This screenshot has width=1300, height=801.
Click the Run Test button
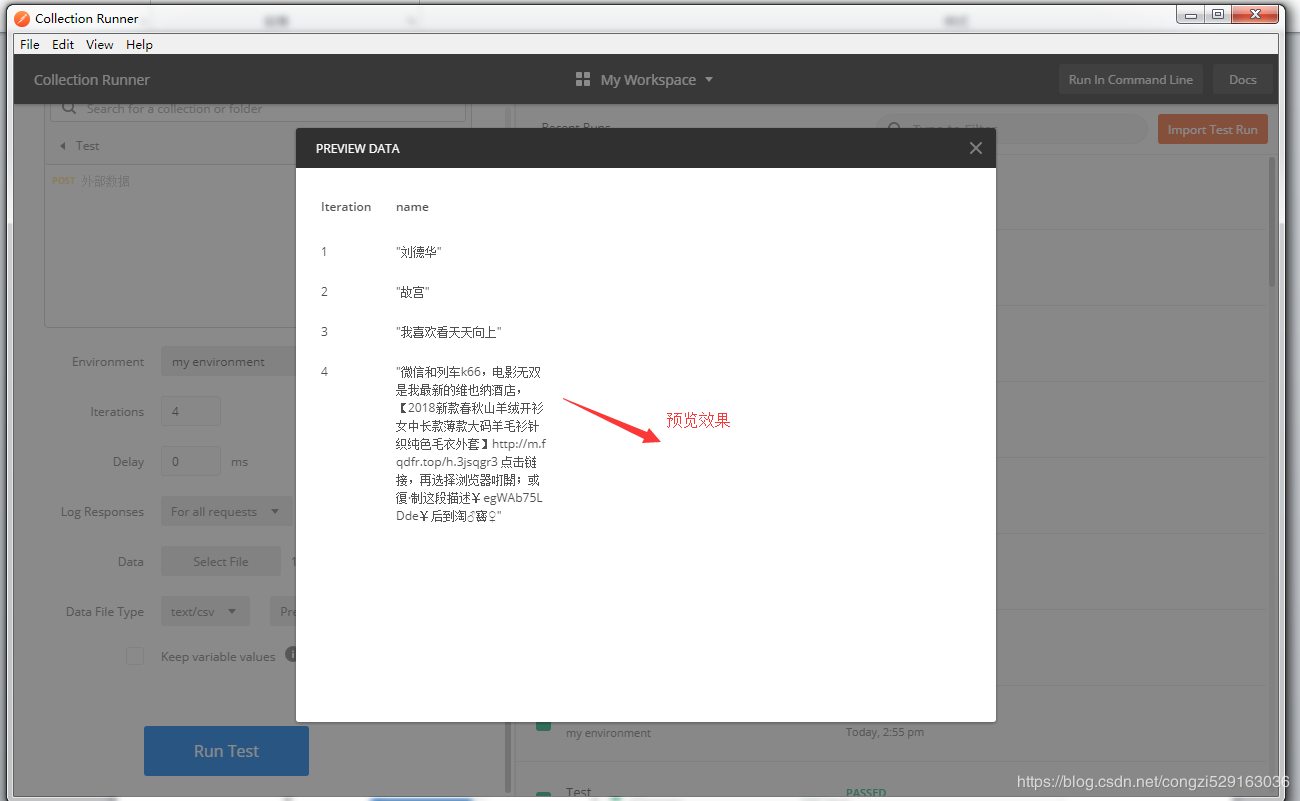(x=226, y=751)
